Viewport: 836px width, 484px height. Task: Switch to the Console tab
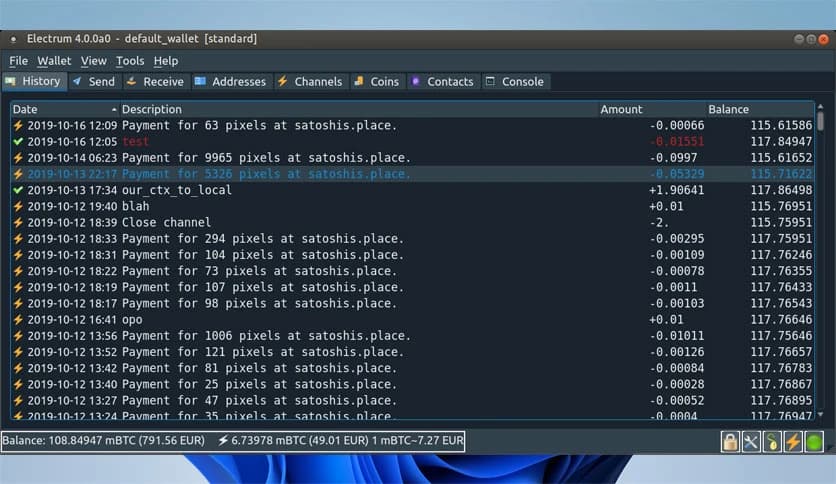coord(515,82)
